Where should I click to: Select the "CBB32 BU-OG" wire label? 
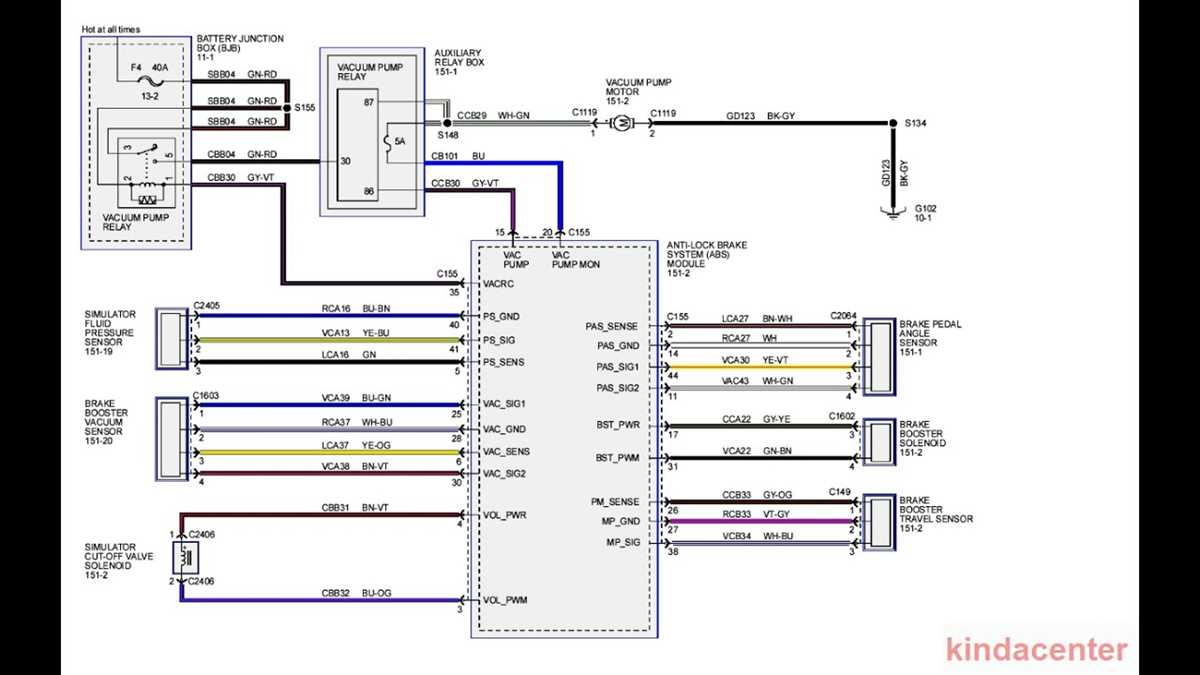[356, 594]
